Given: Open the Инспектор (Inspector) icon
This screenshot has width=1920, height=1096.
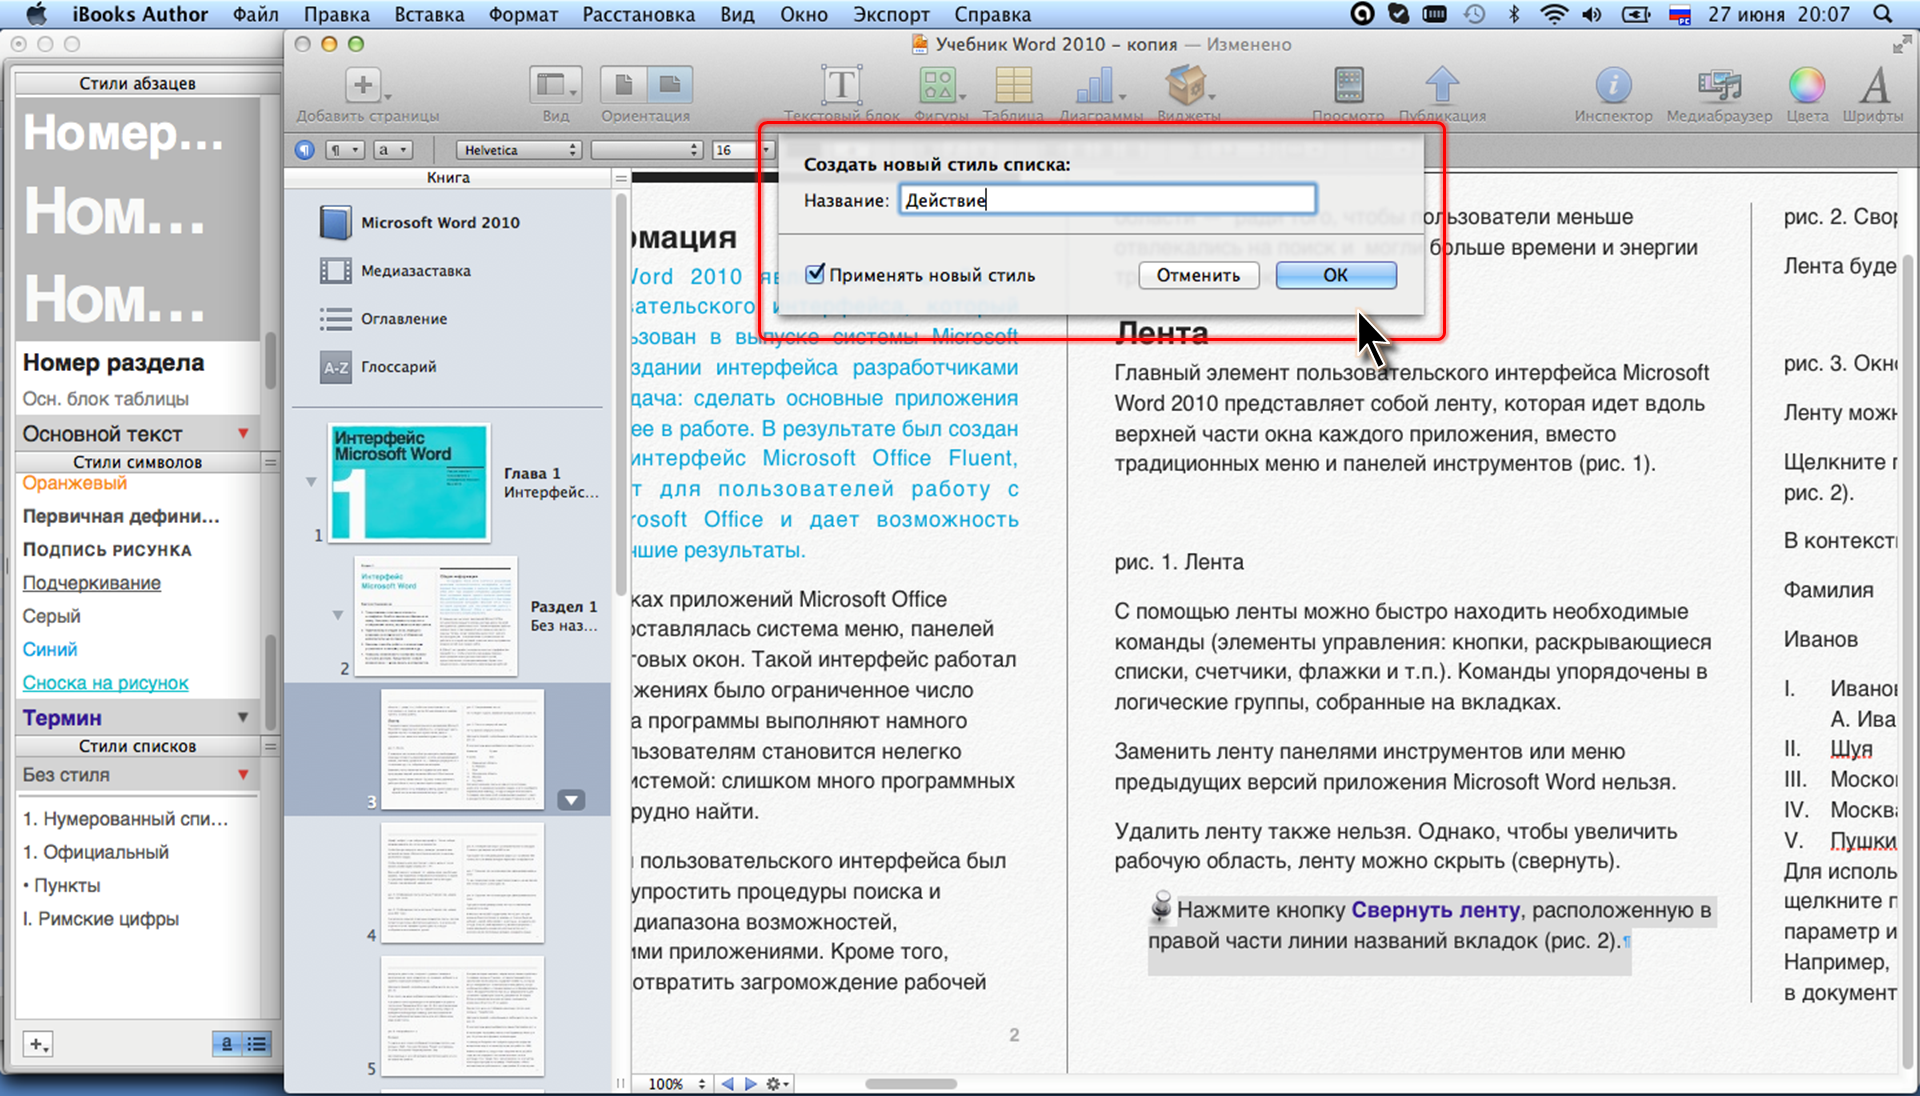Looking at the screenshot, I should pyautogui.click(x=1613, y=86).
